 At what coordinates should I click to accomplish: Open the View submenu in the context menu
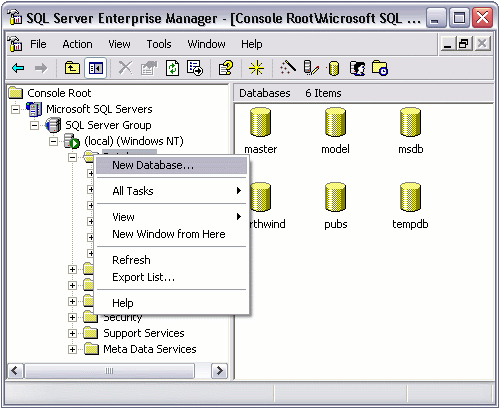click(x=171, y=217)
